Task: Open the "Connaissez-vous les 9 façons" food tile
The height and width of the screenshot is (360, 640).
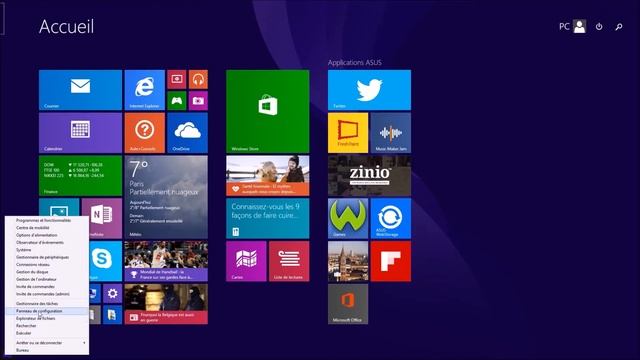Action: (268, 218)
